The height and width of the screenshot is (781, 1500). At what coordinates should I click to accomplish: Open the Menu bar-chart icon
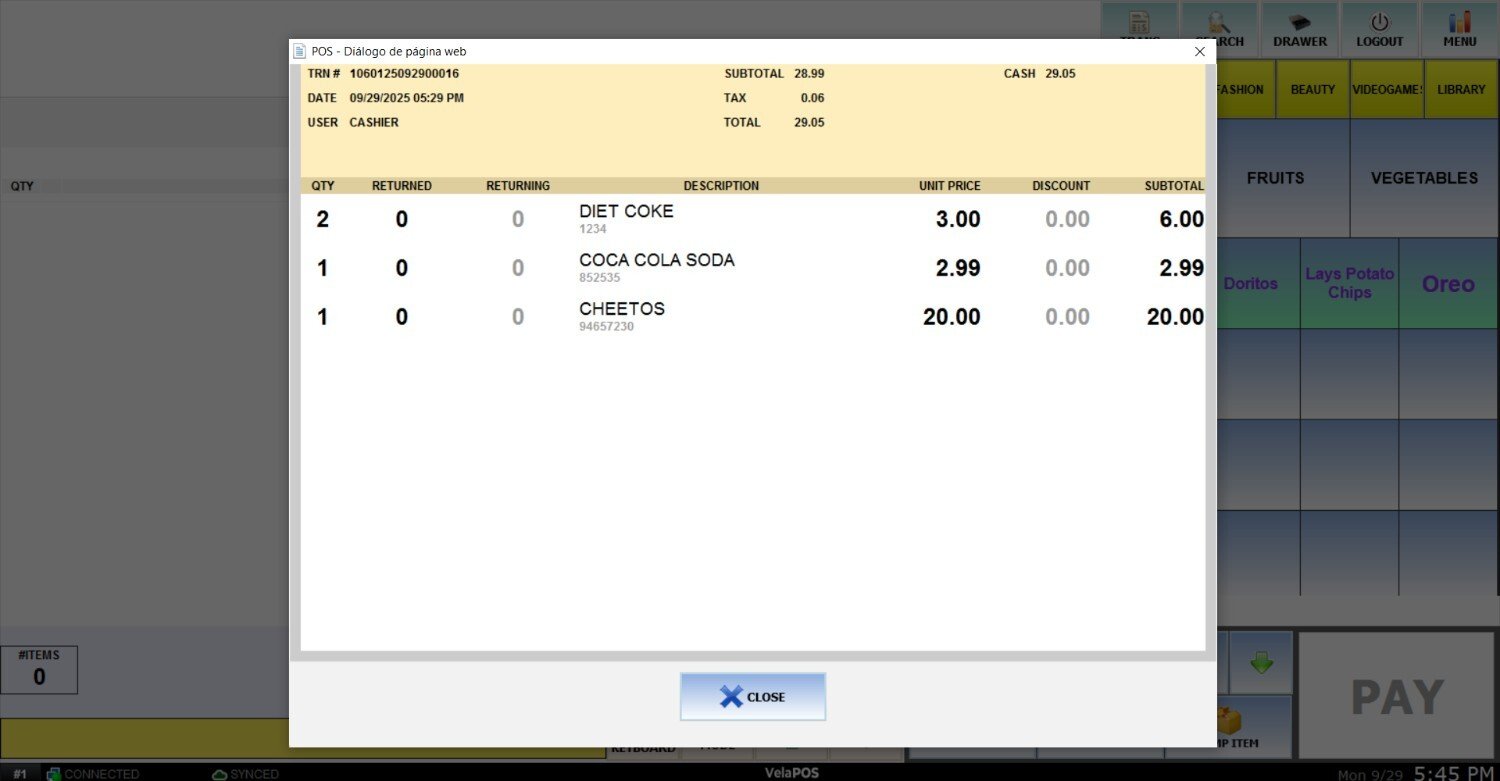coord(1459,30)
